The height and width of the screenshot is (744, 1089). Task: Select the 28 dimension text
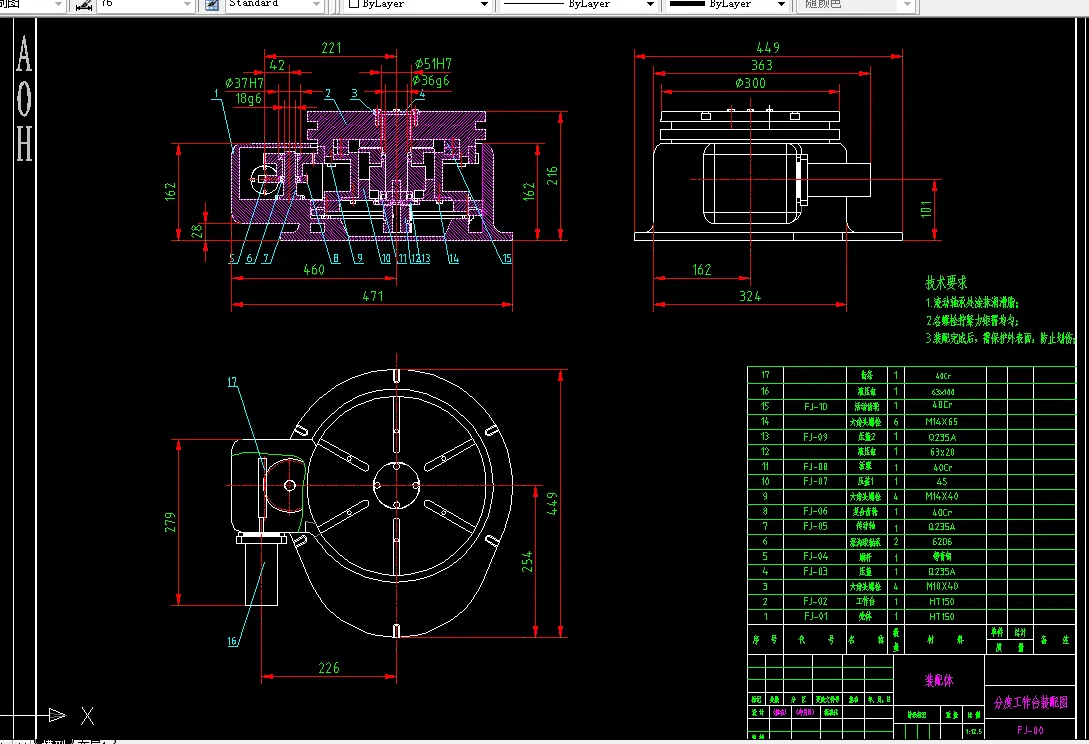[x=197, y=230]
